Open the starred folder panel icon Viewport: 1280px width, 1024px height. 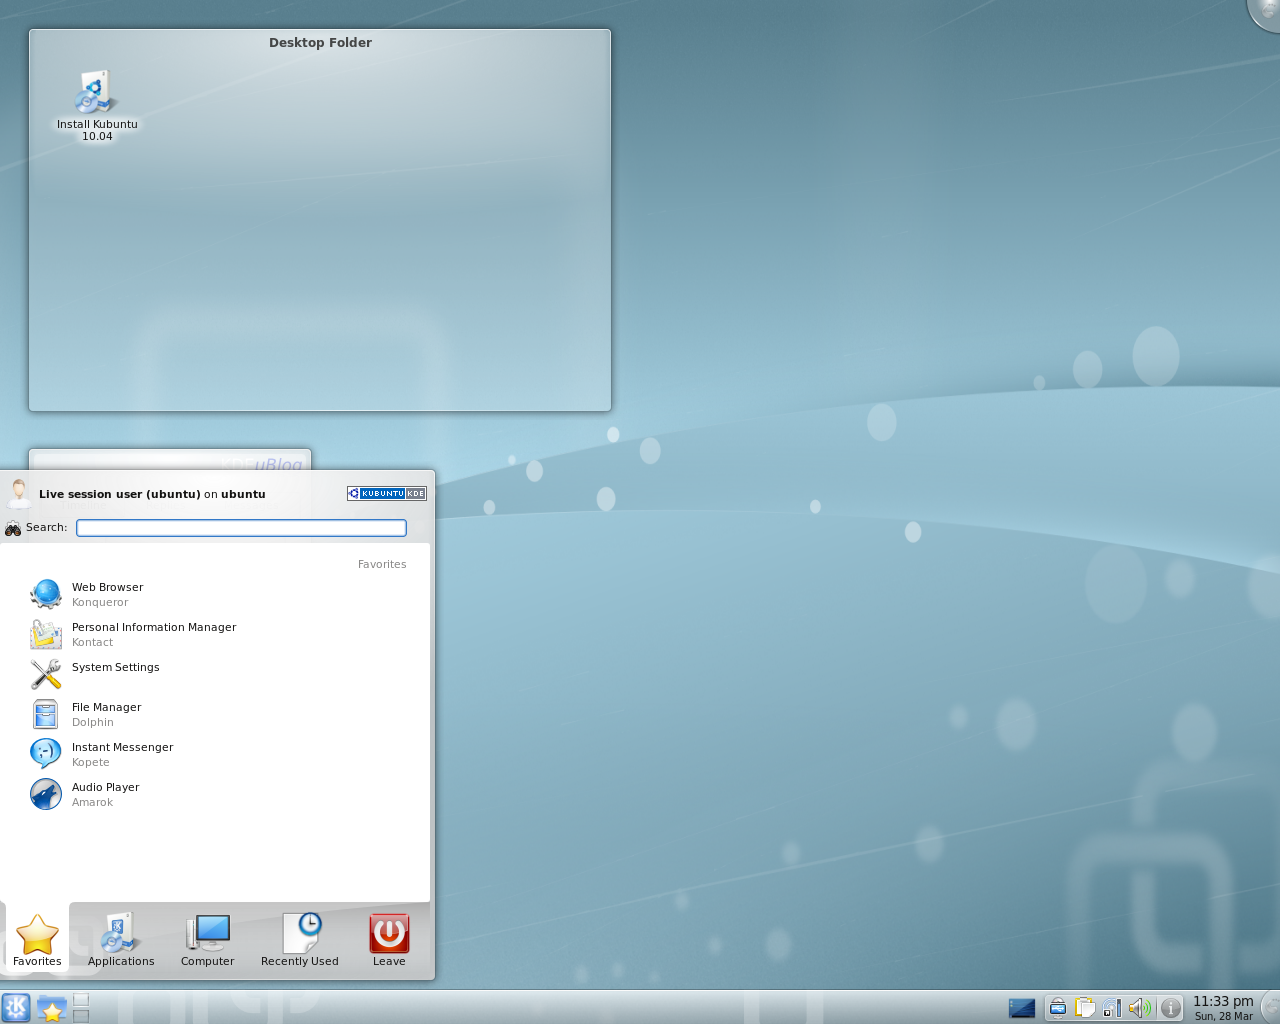(x=52, y=1008)
